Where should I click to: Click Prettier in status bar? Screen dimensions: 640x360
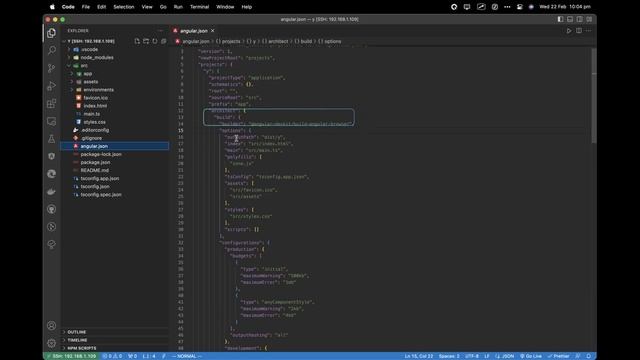coord(558,356)
